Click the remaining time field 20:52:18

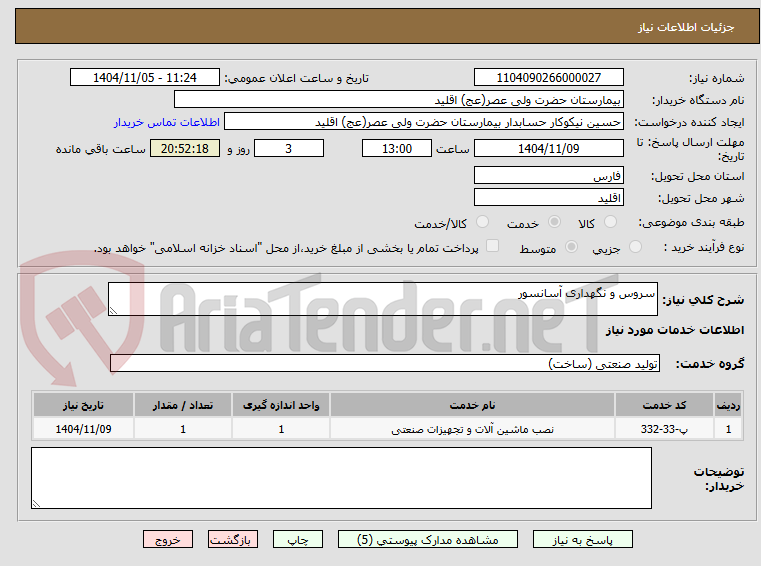pyautogui.click(x=185, y=149)
